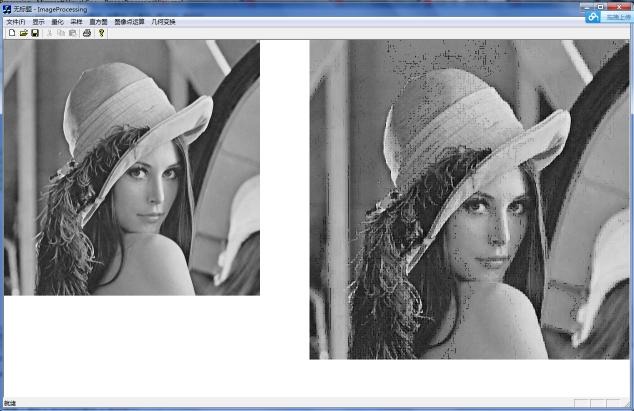Click the original Lena image on left
Screen dimensions: 634x411
click(132, 167)
